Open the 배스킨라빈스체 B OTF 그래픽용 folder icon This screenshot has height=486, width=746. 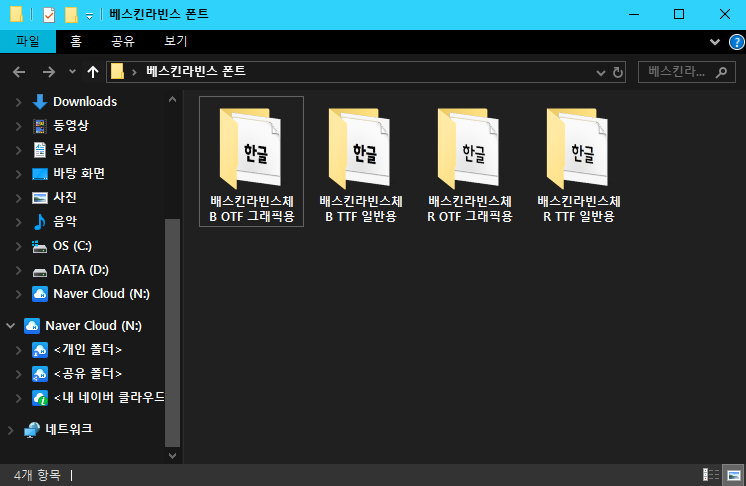coord(251,148)
